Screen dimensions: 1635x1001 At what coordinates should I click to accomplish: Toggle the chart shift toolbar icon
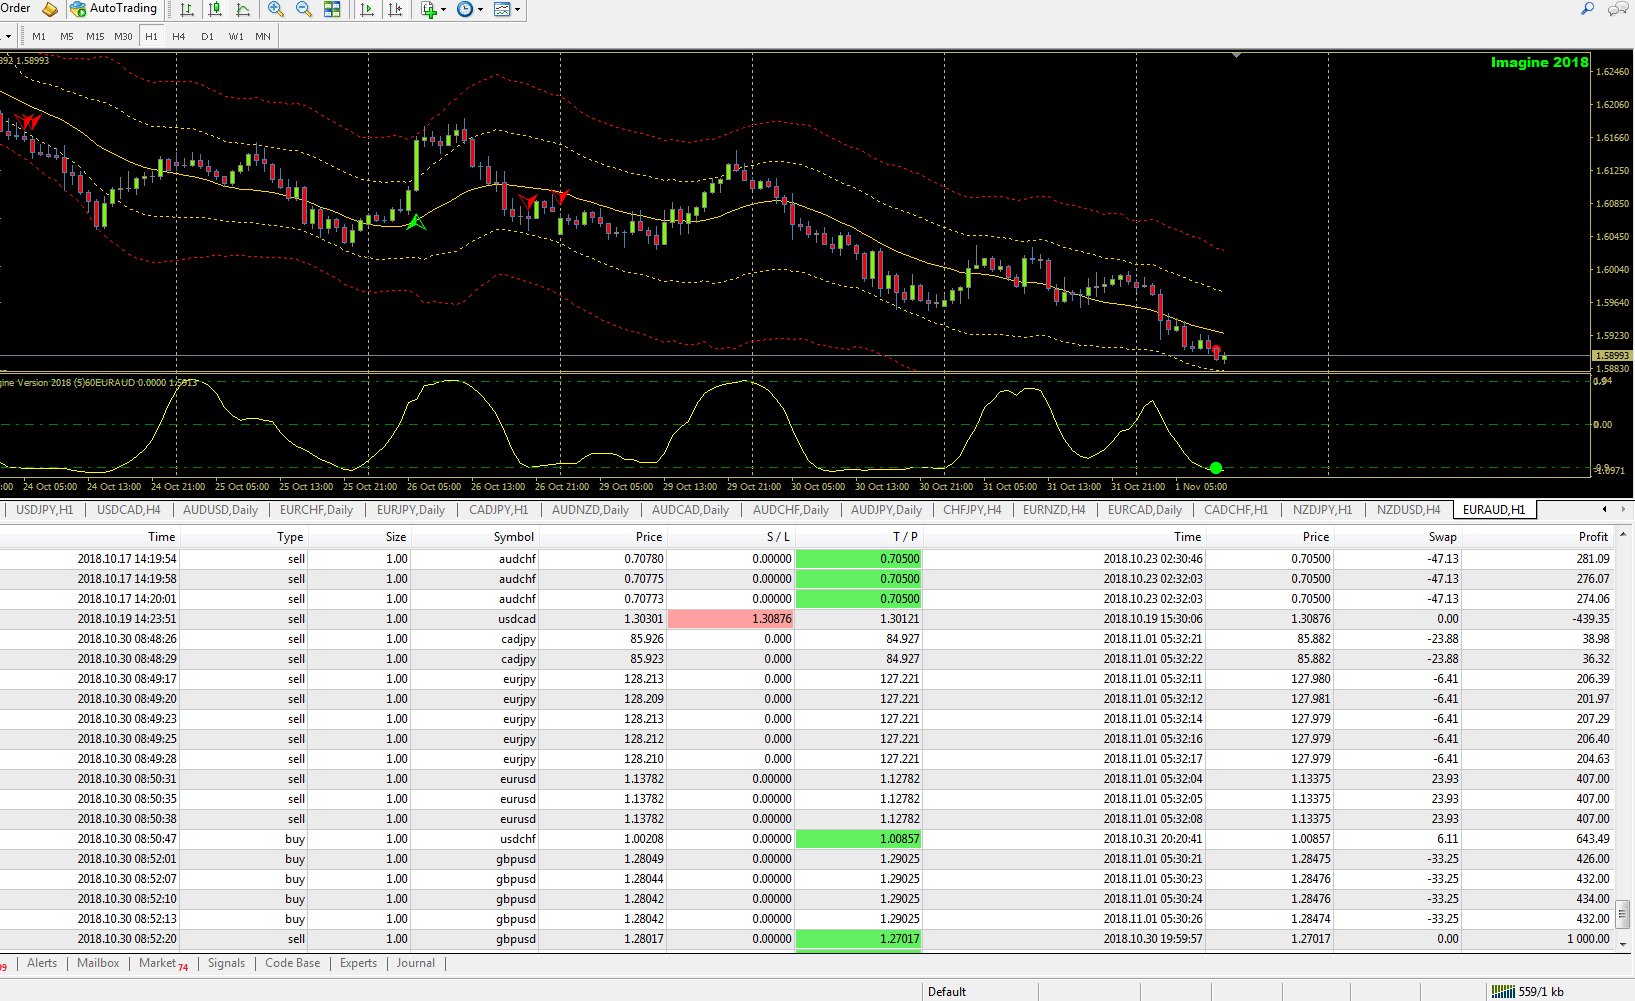[x=395, y=9]
